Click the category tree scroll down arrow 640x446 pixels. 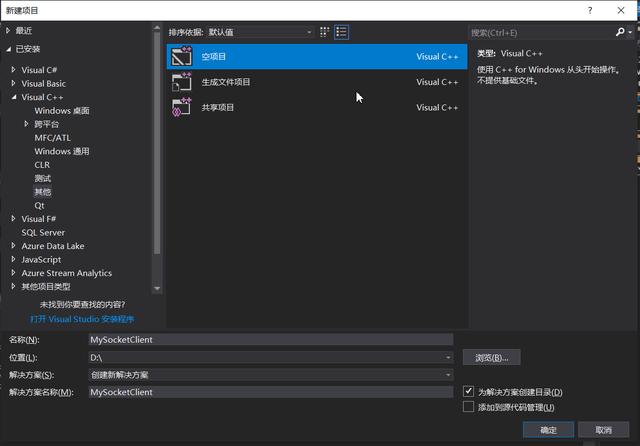157,288
